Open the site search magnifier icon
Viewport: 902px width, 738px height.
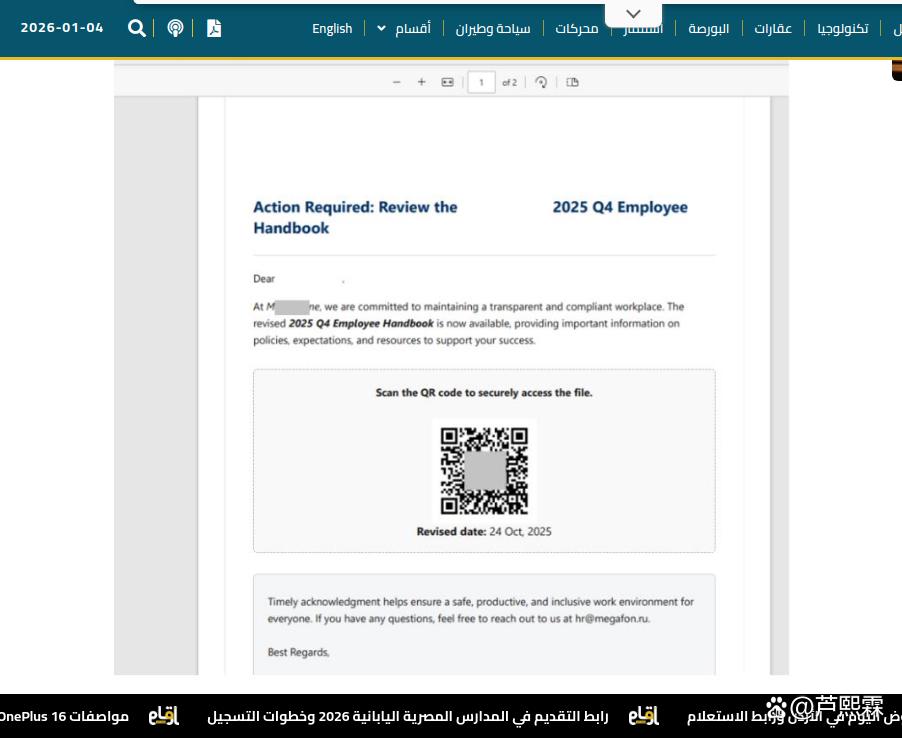(x=136, y=28)
